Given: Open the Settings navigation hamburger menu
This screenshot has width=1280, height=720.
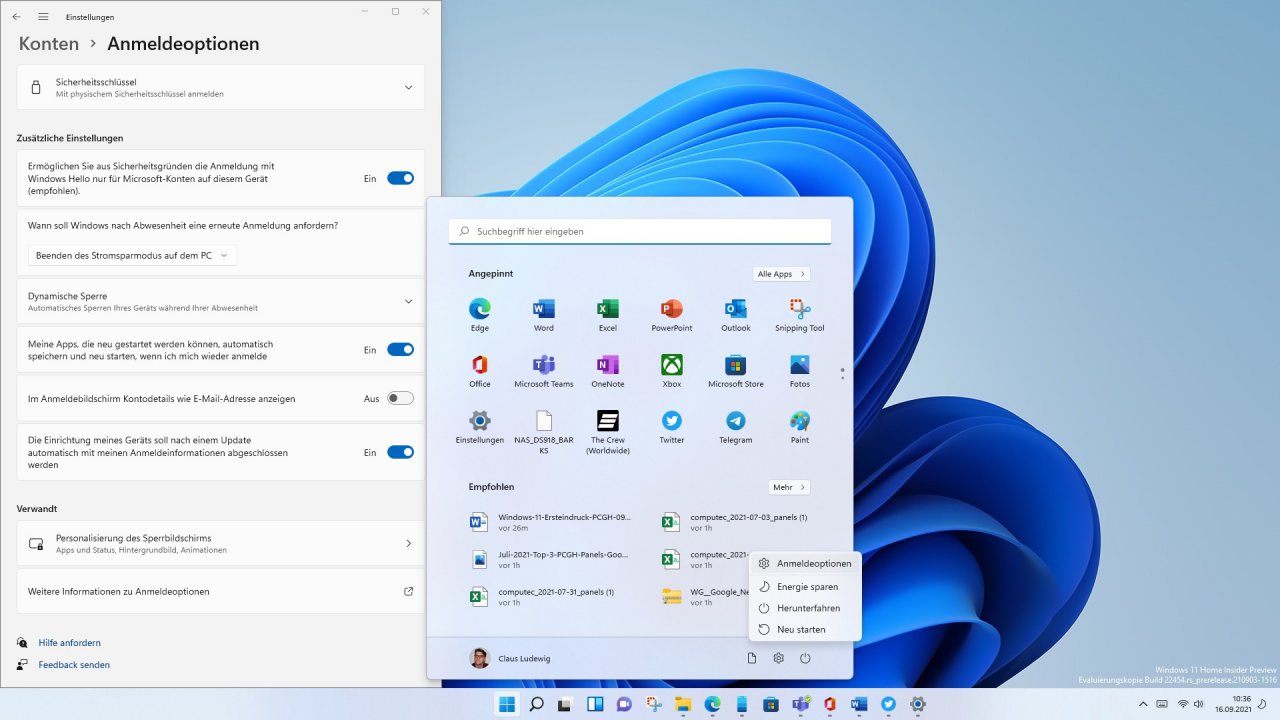Looking at the screenshot, I should click(43, 17).
